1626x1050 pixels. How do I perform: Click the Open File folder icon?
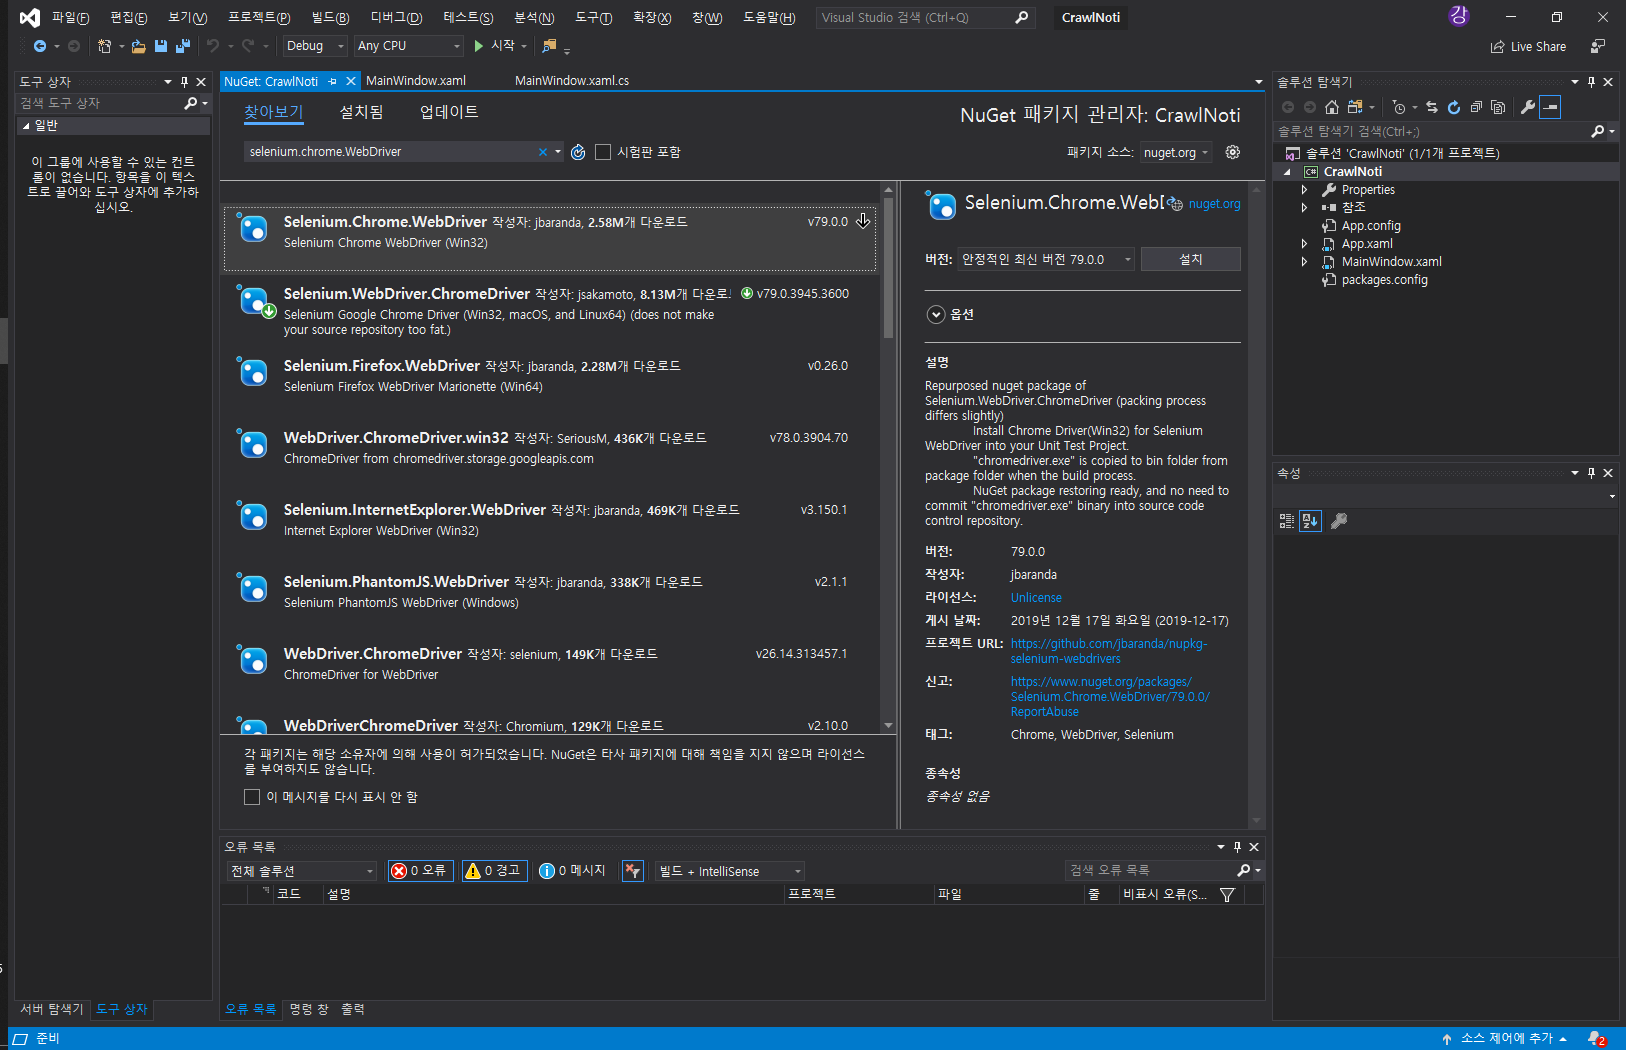coord(139,46)
